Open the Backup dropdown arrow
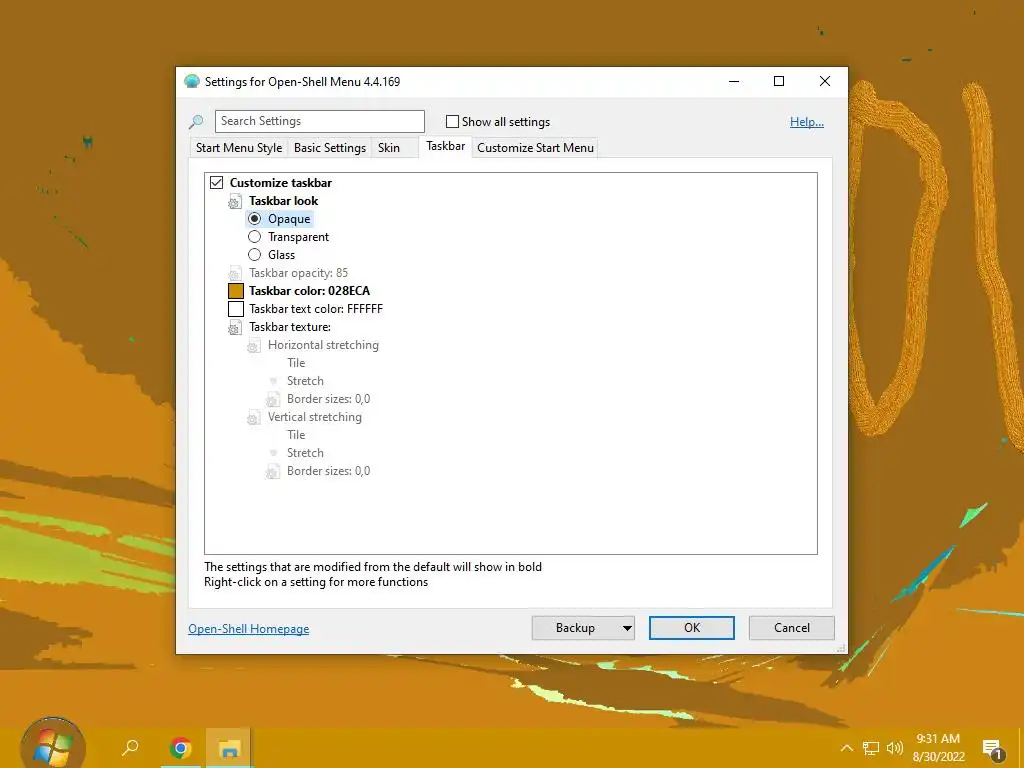The image size is (1024, 768). point(627,628)
